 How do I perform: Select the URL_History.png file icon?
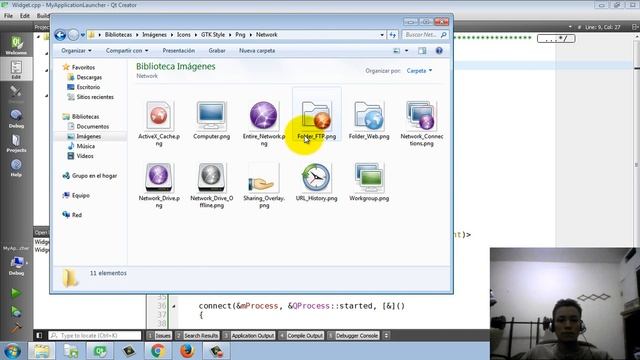click(x=316, y=177)
